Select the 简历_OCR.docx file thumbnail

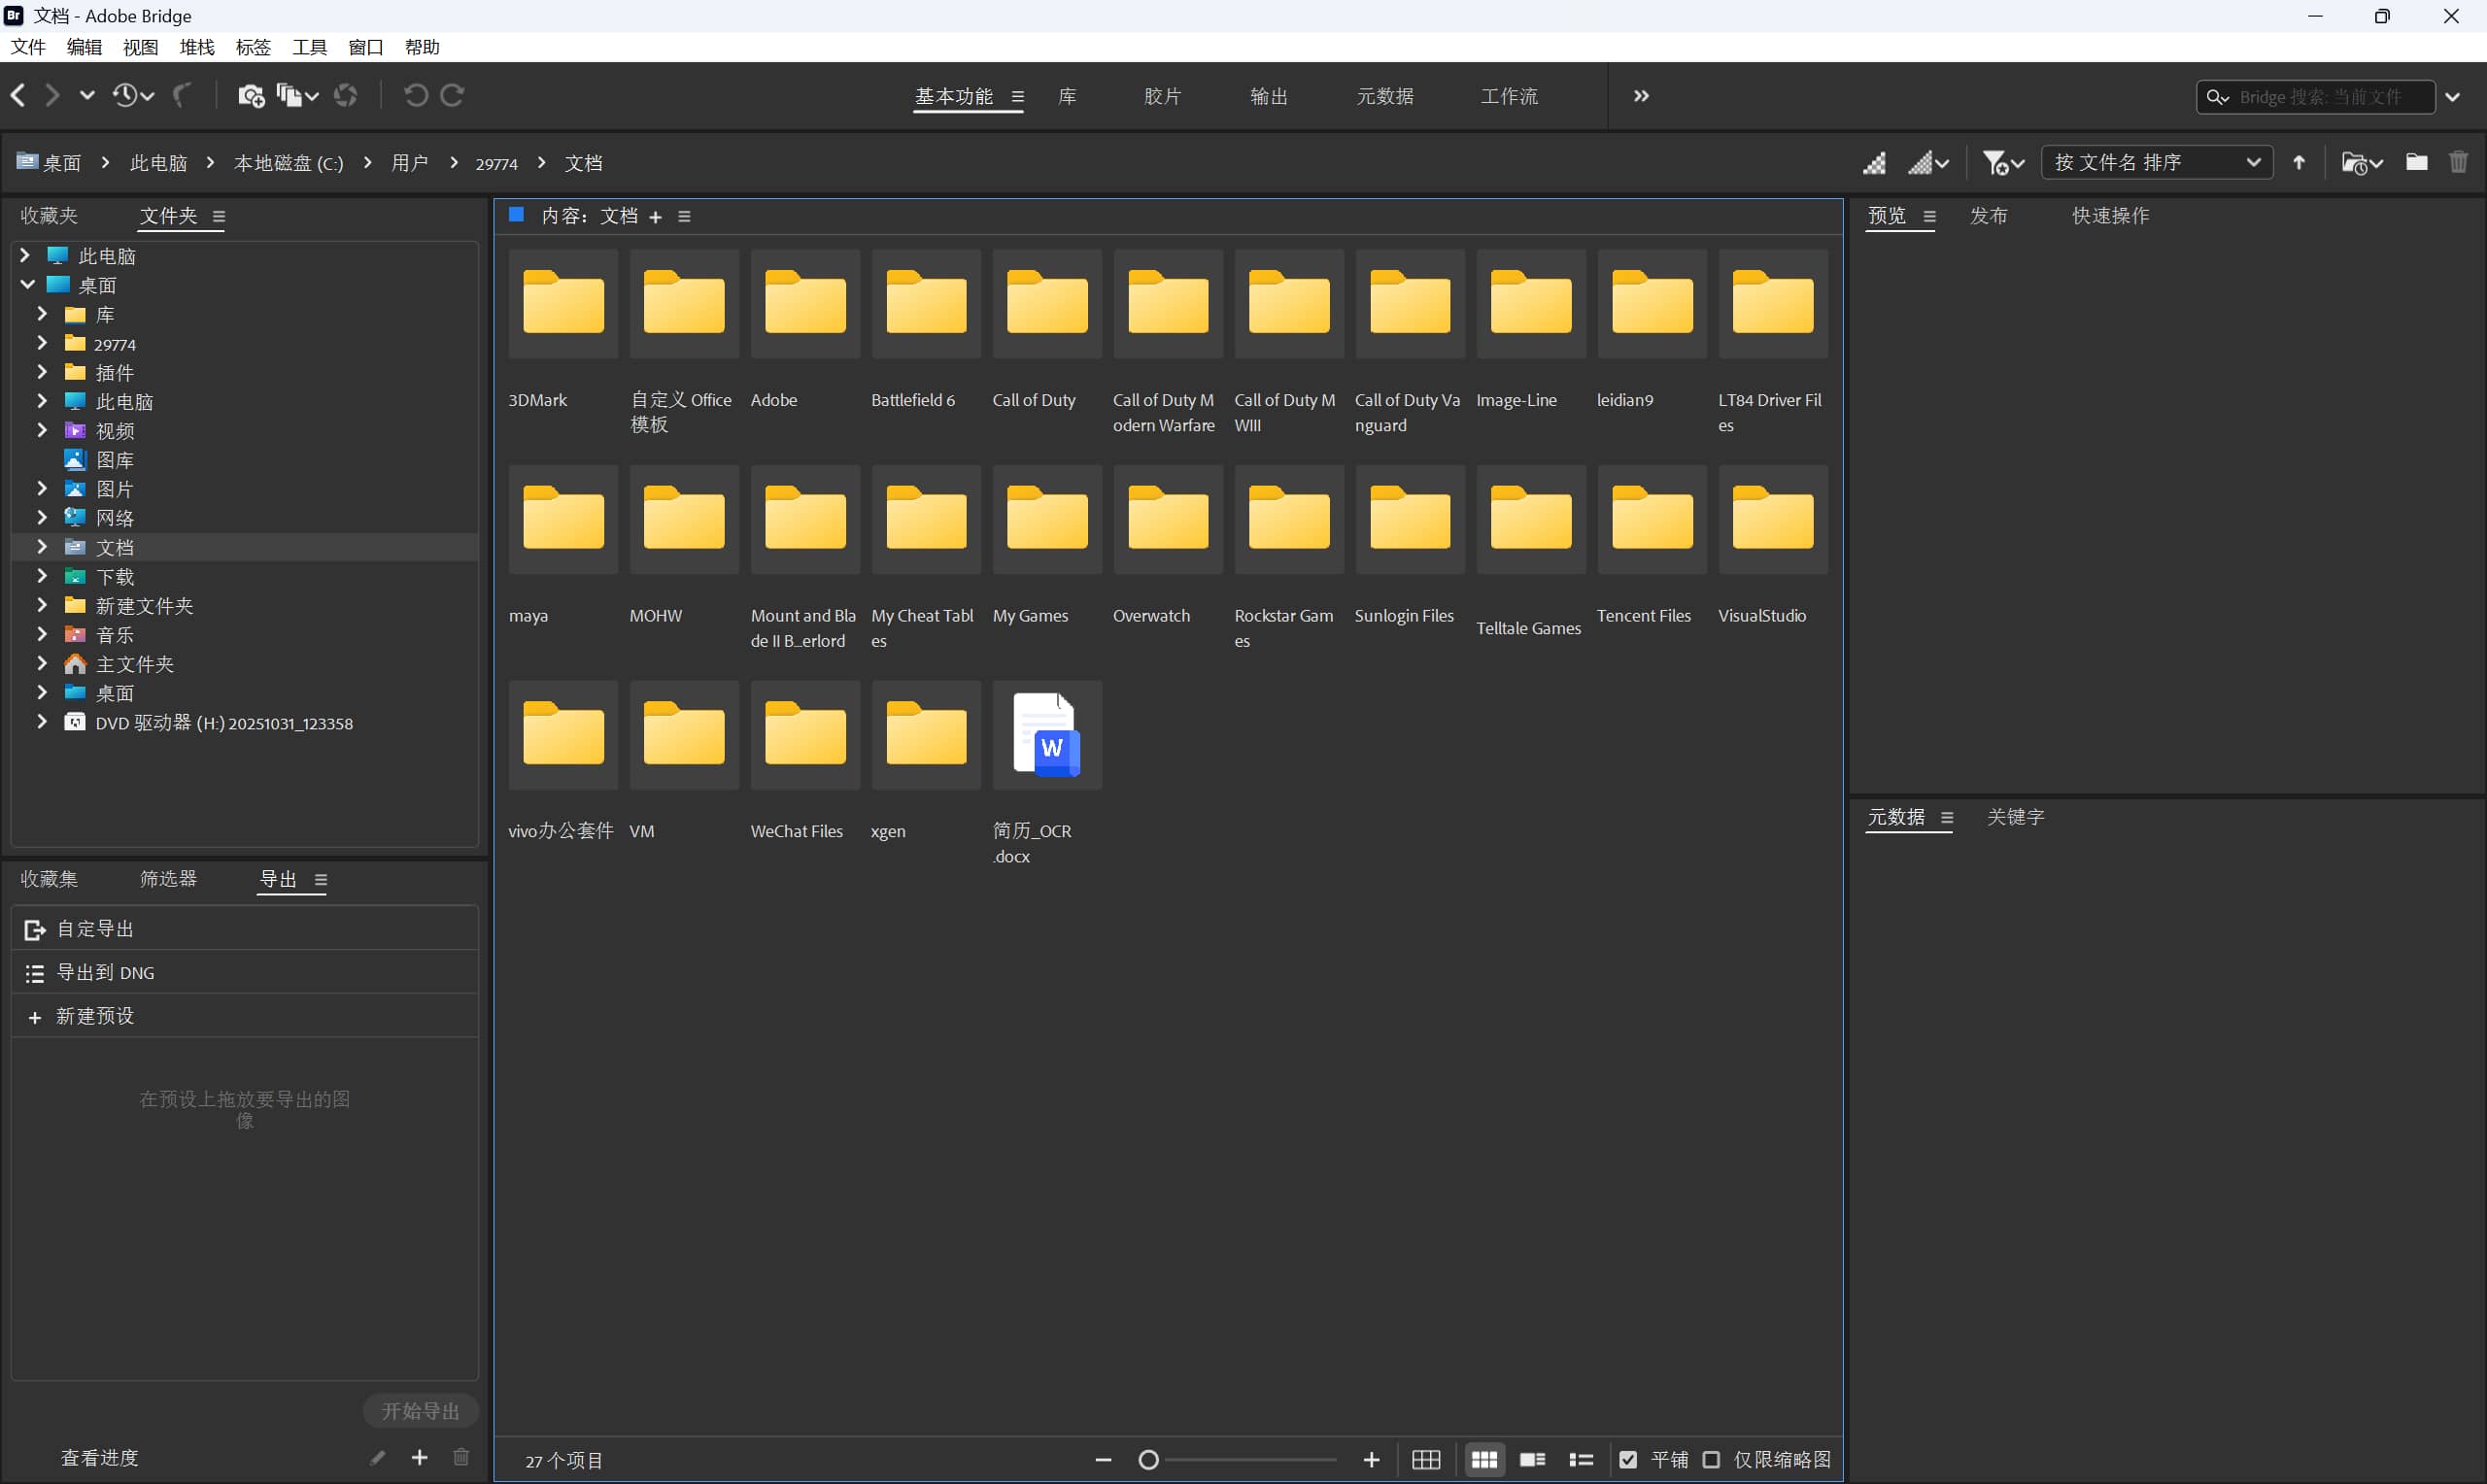(1046, 736)
